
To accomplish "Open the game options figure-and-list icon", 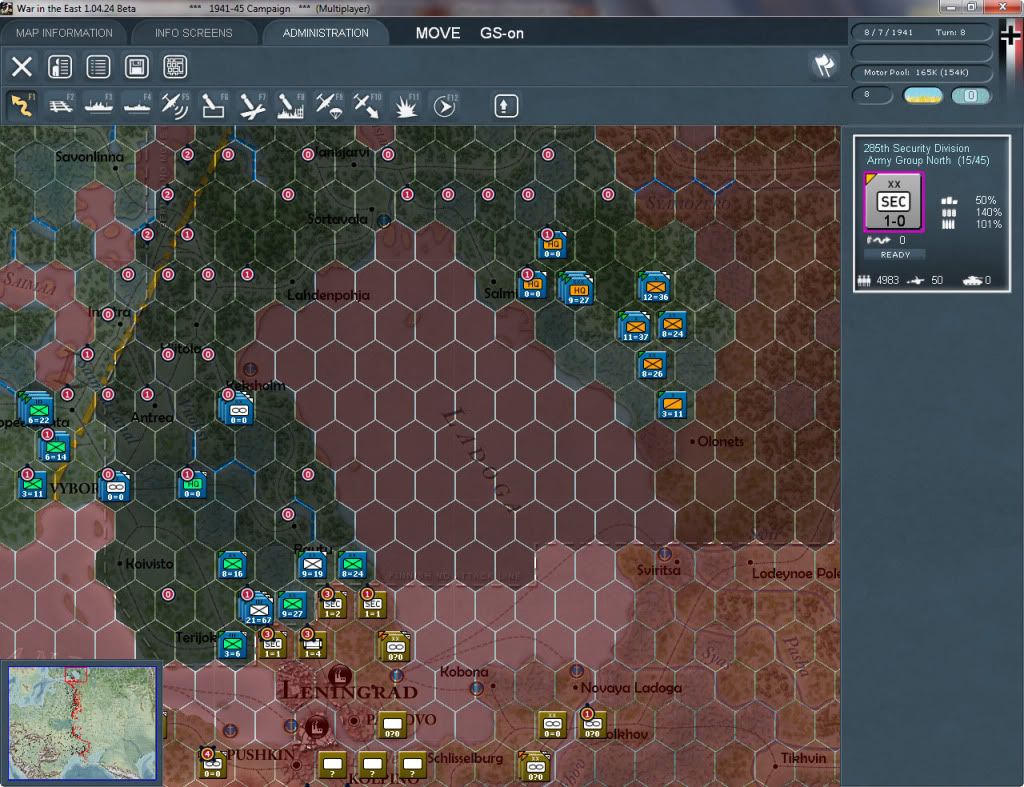I will click(x=60, y=67).
